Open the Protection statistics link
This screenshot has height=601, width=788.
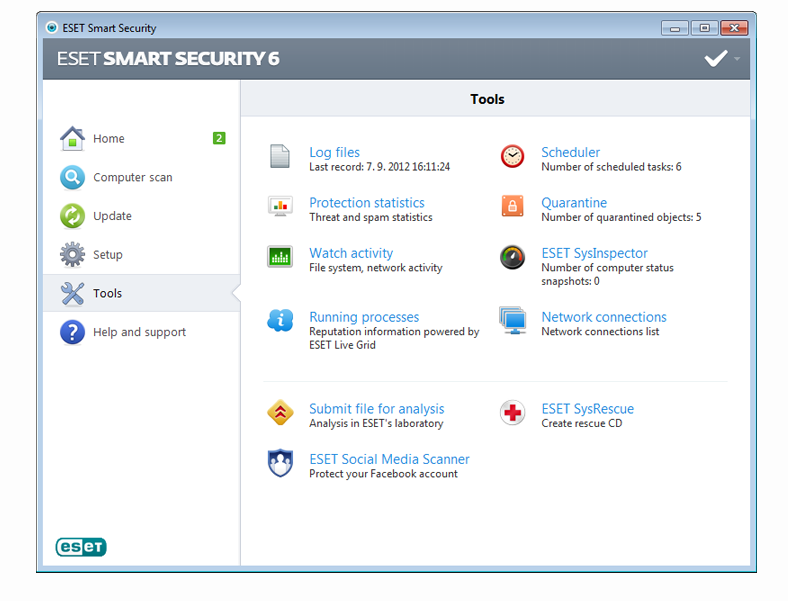click(x=367, y=203)
